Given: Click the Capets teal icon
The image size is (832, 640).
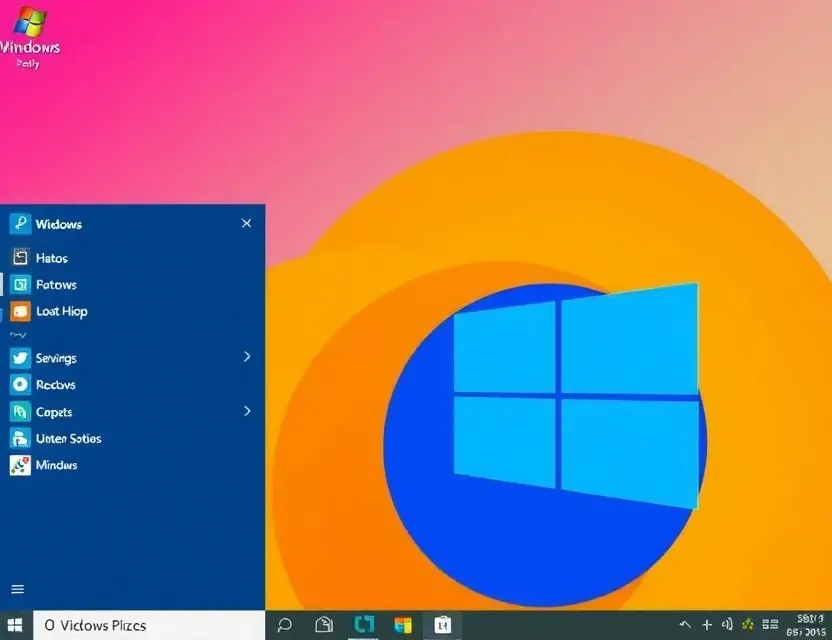Looking at the screenshot, I should click(x=20, y=411).
